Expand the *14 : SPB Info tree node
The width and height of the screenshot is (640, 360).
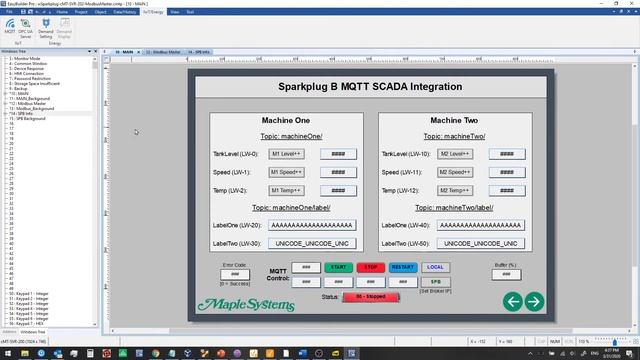[x=5, y=113]
